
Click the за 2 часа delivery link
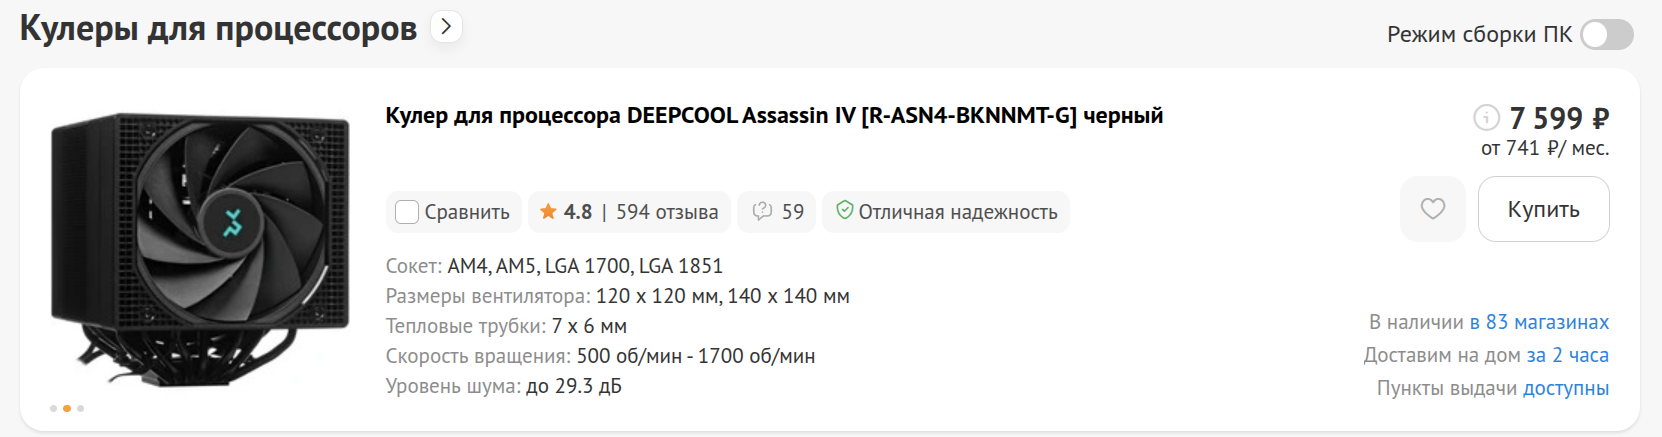click(1567, 355)
